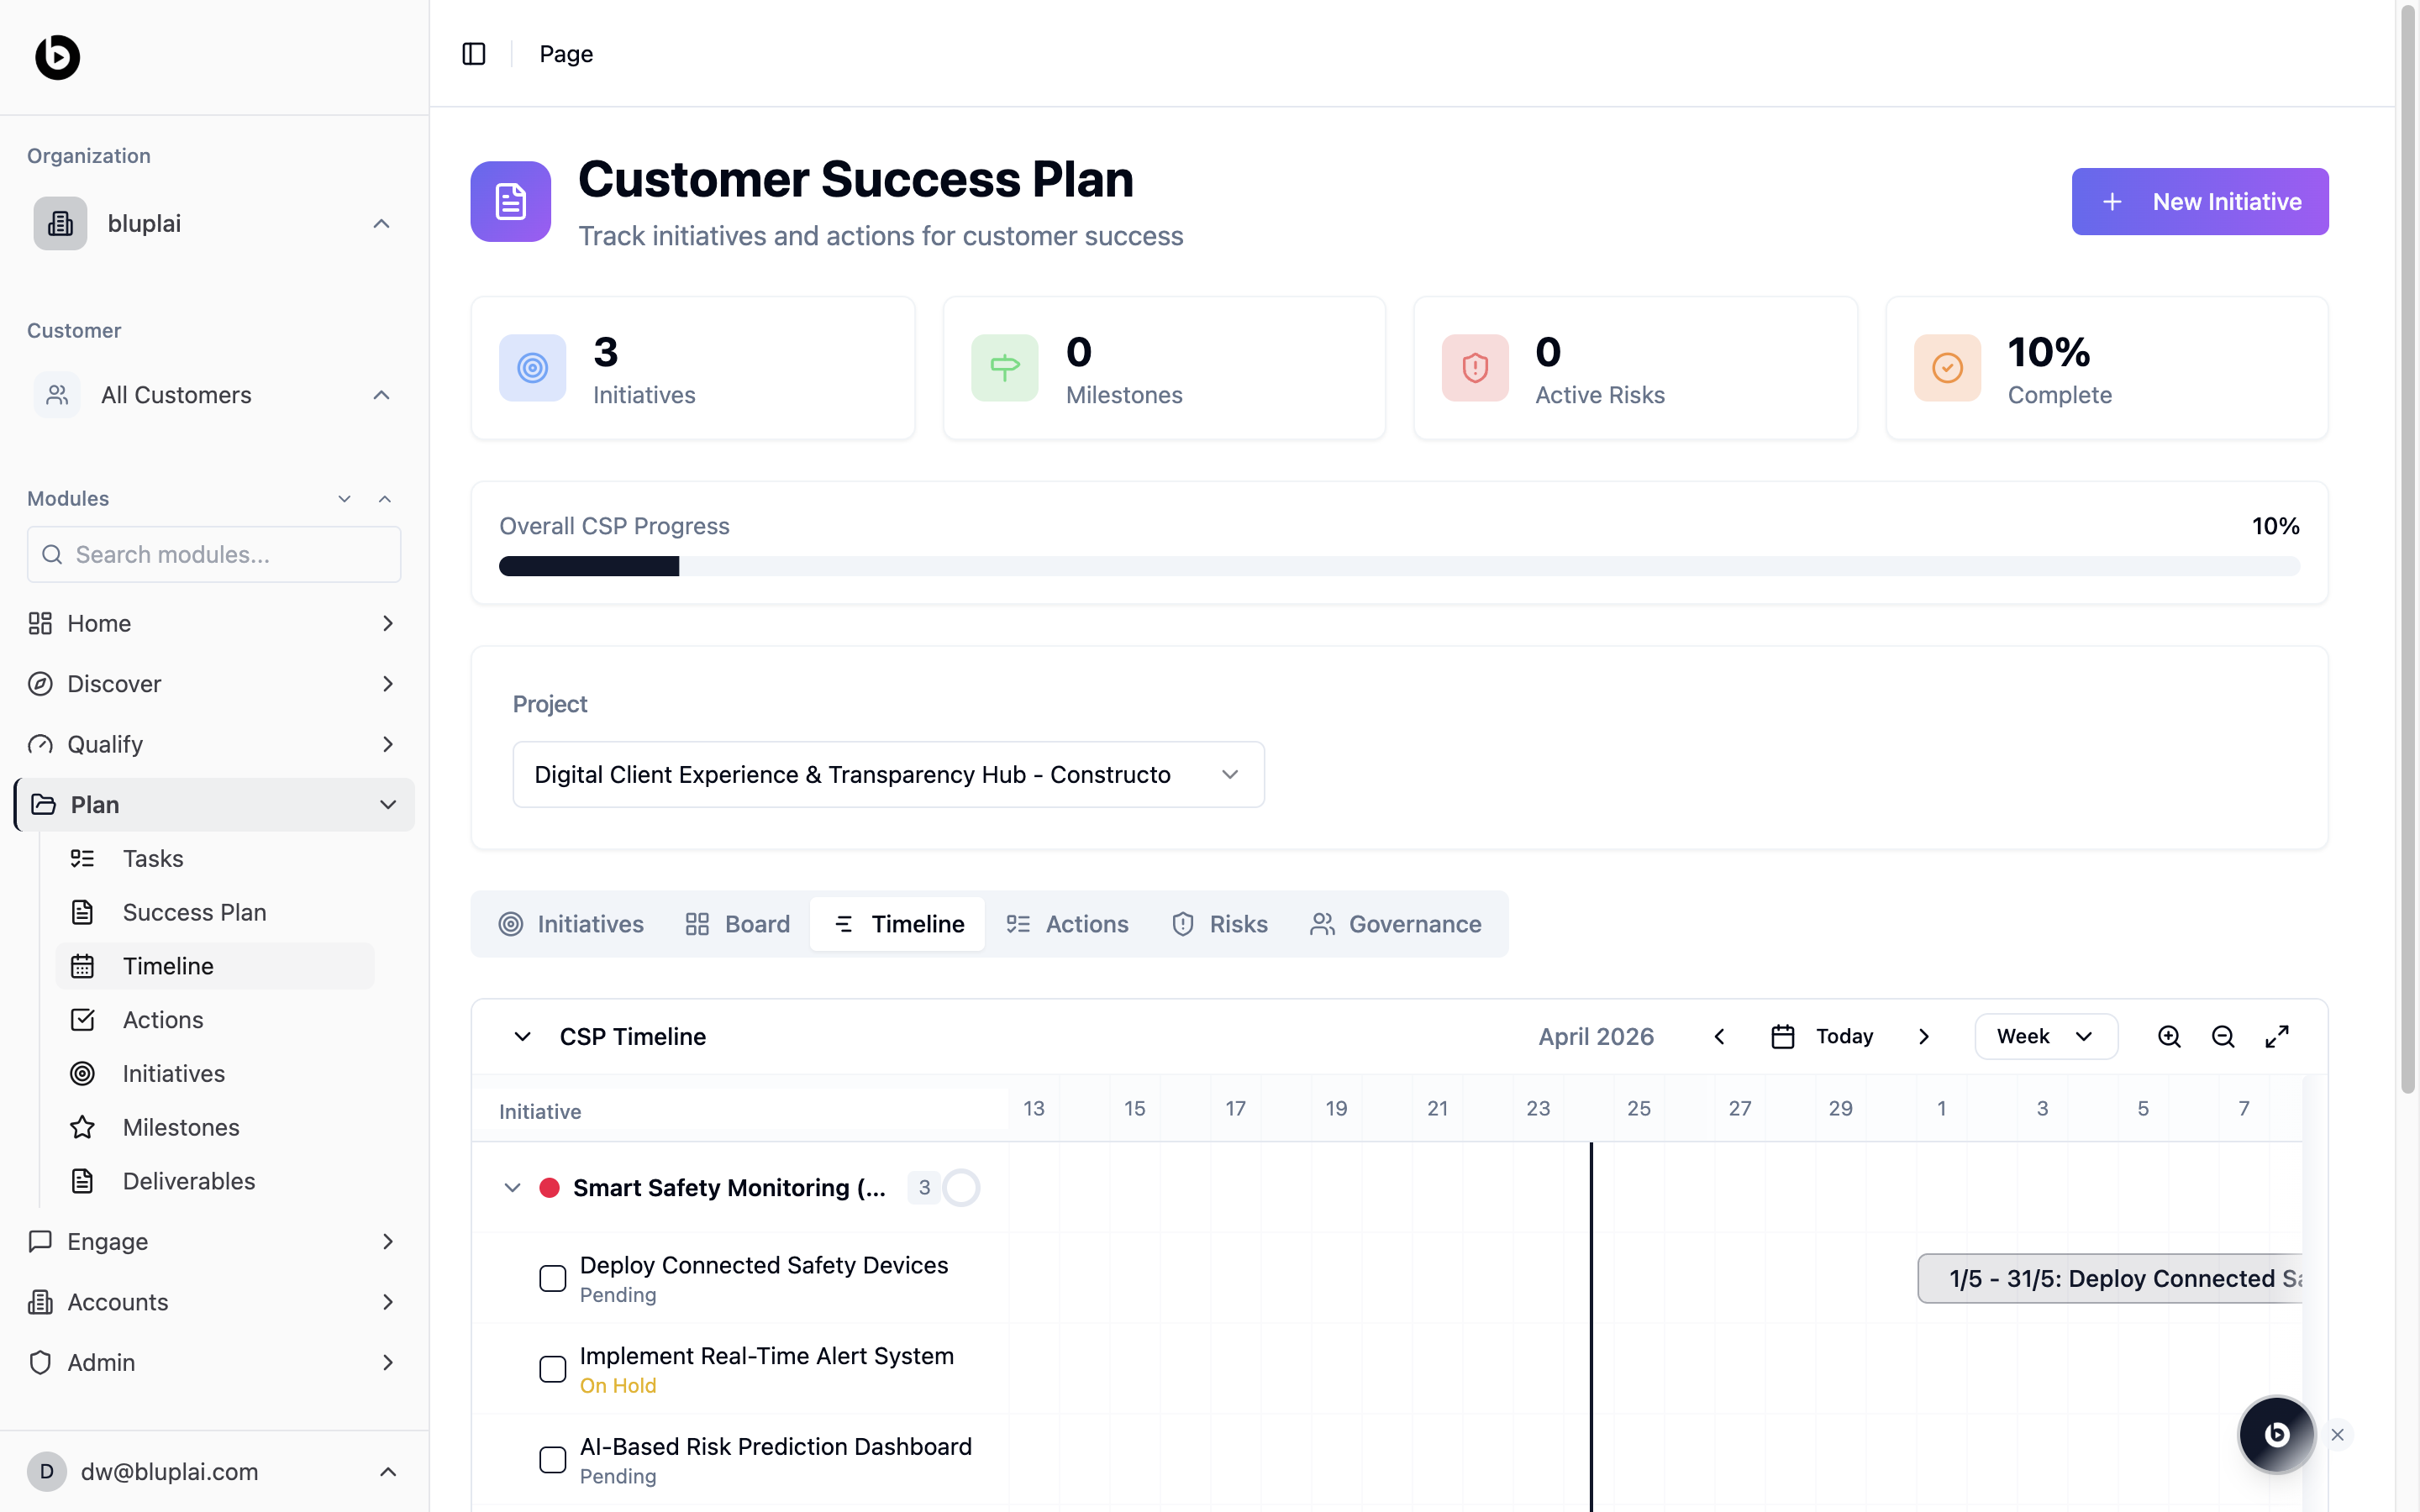Switch to the Governance tab
This screenshot has height=1512, width=2420.
tap(1396, 924)
